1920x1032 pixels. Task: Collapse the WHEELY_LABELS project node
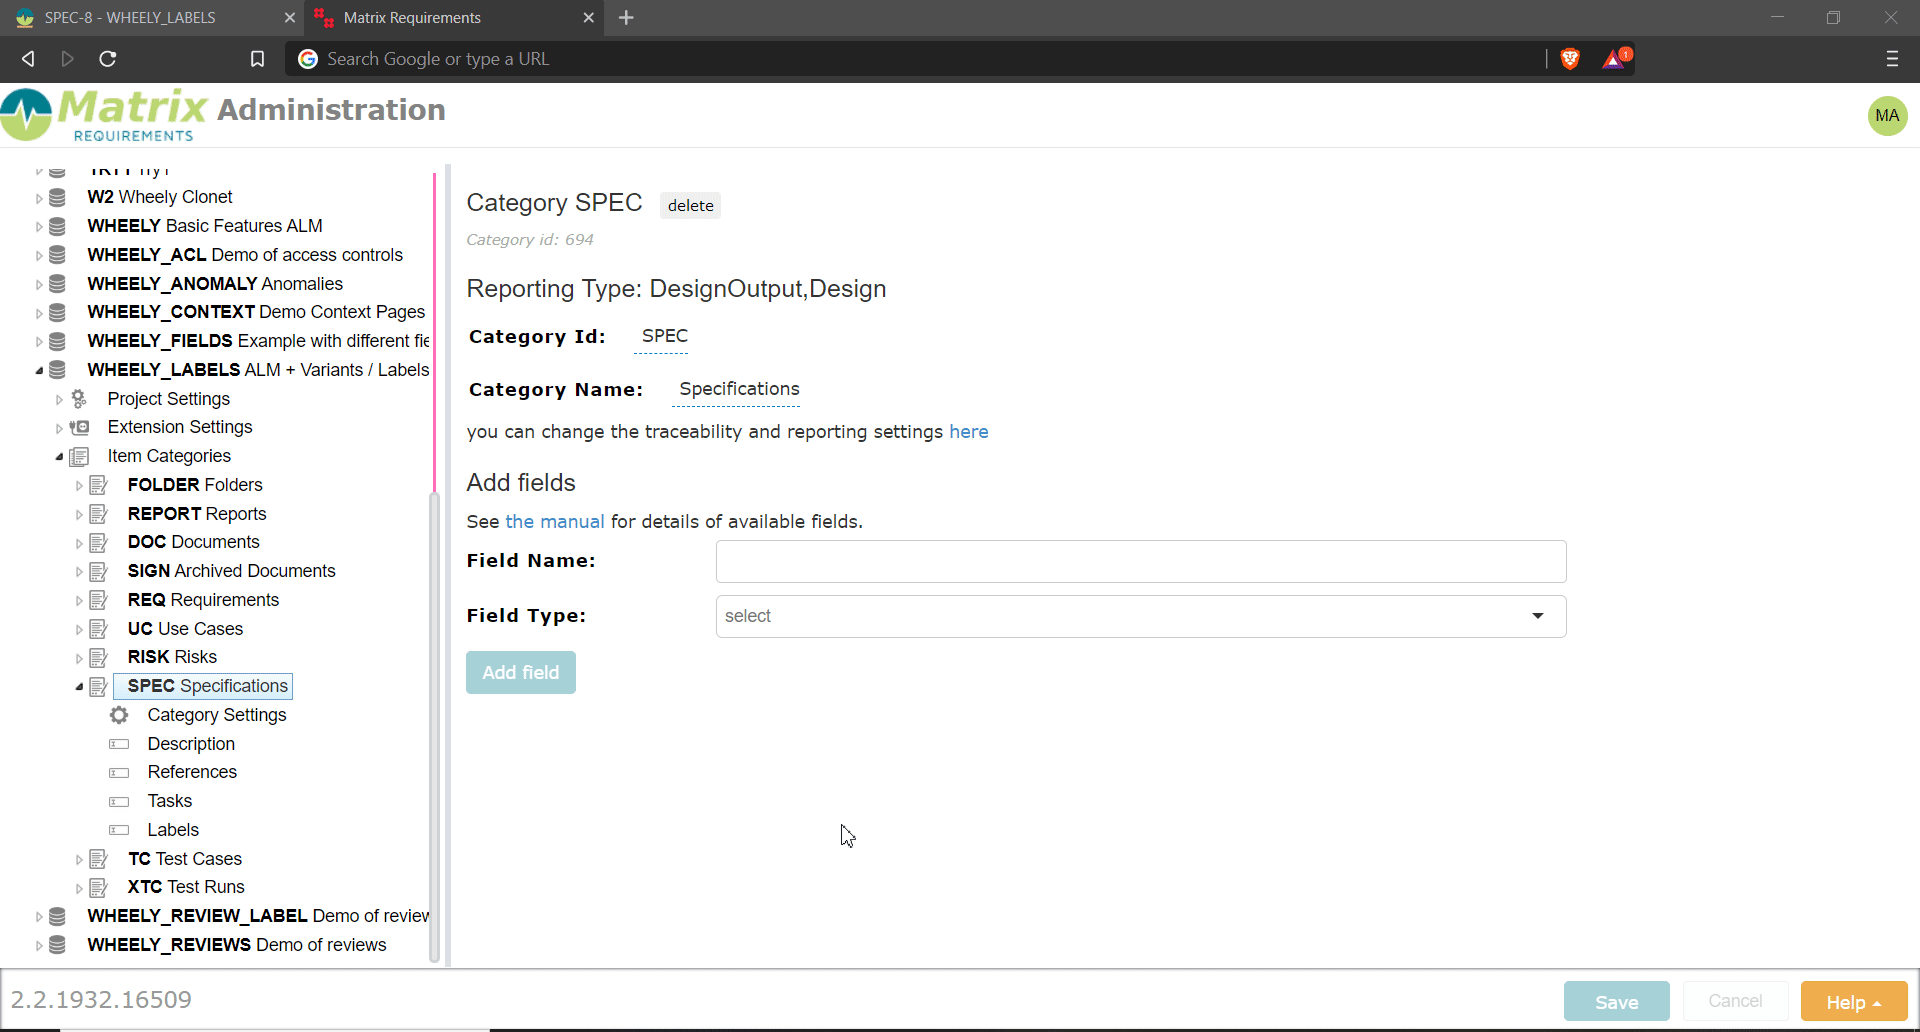pyautogui.click(x=39, y=371)
